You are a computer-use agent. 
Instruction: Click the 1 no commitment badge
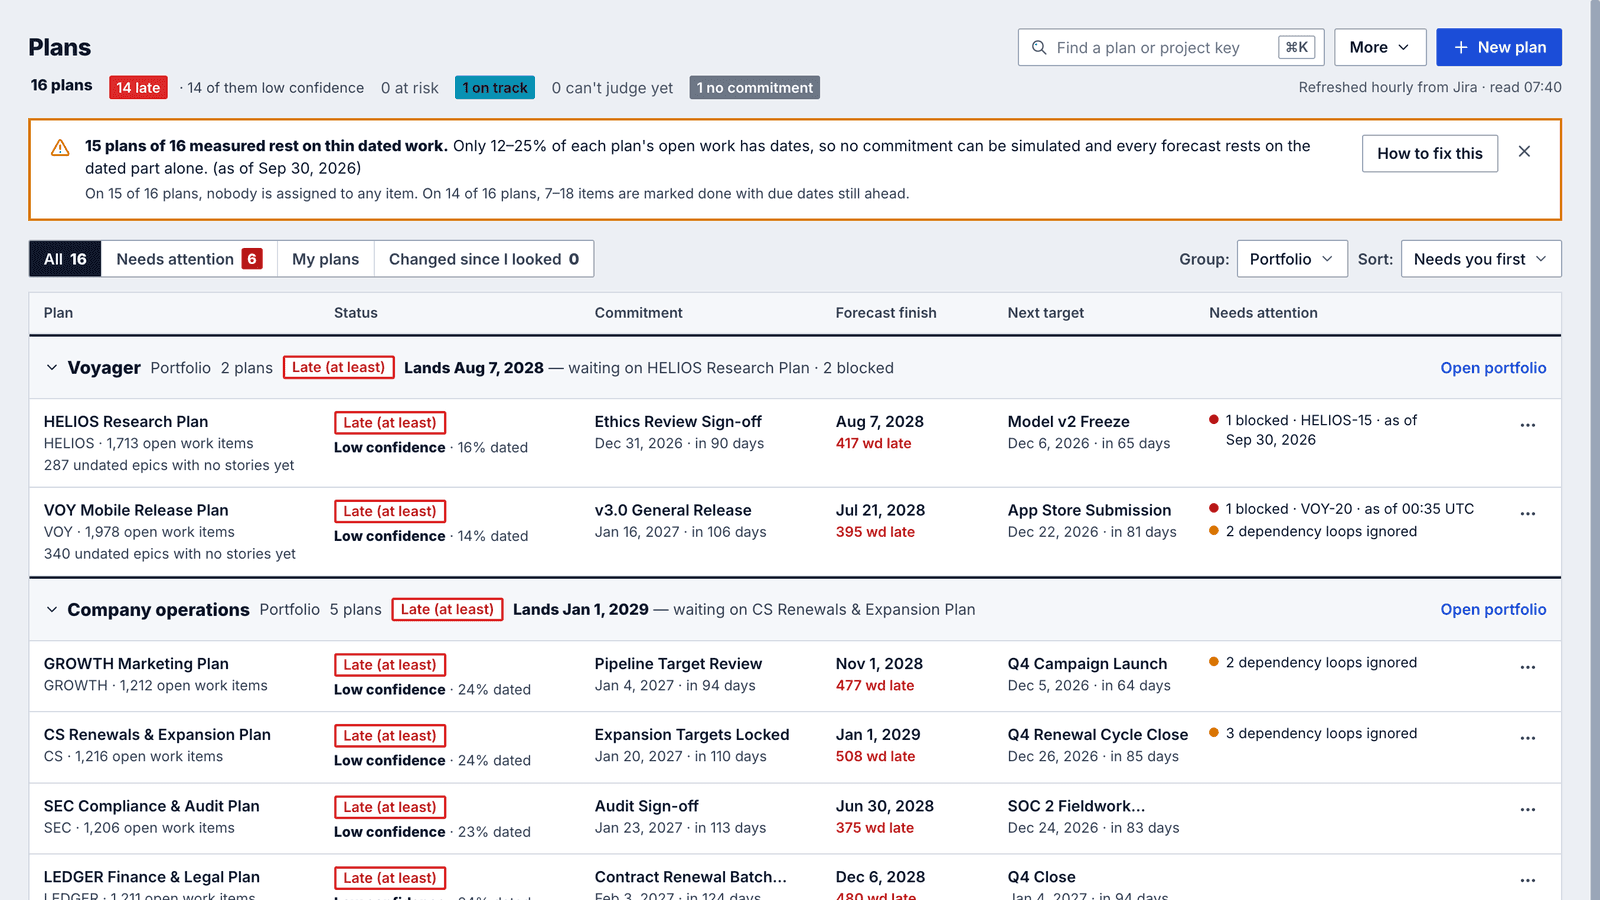click(x=755, y=87)
